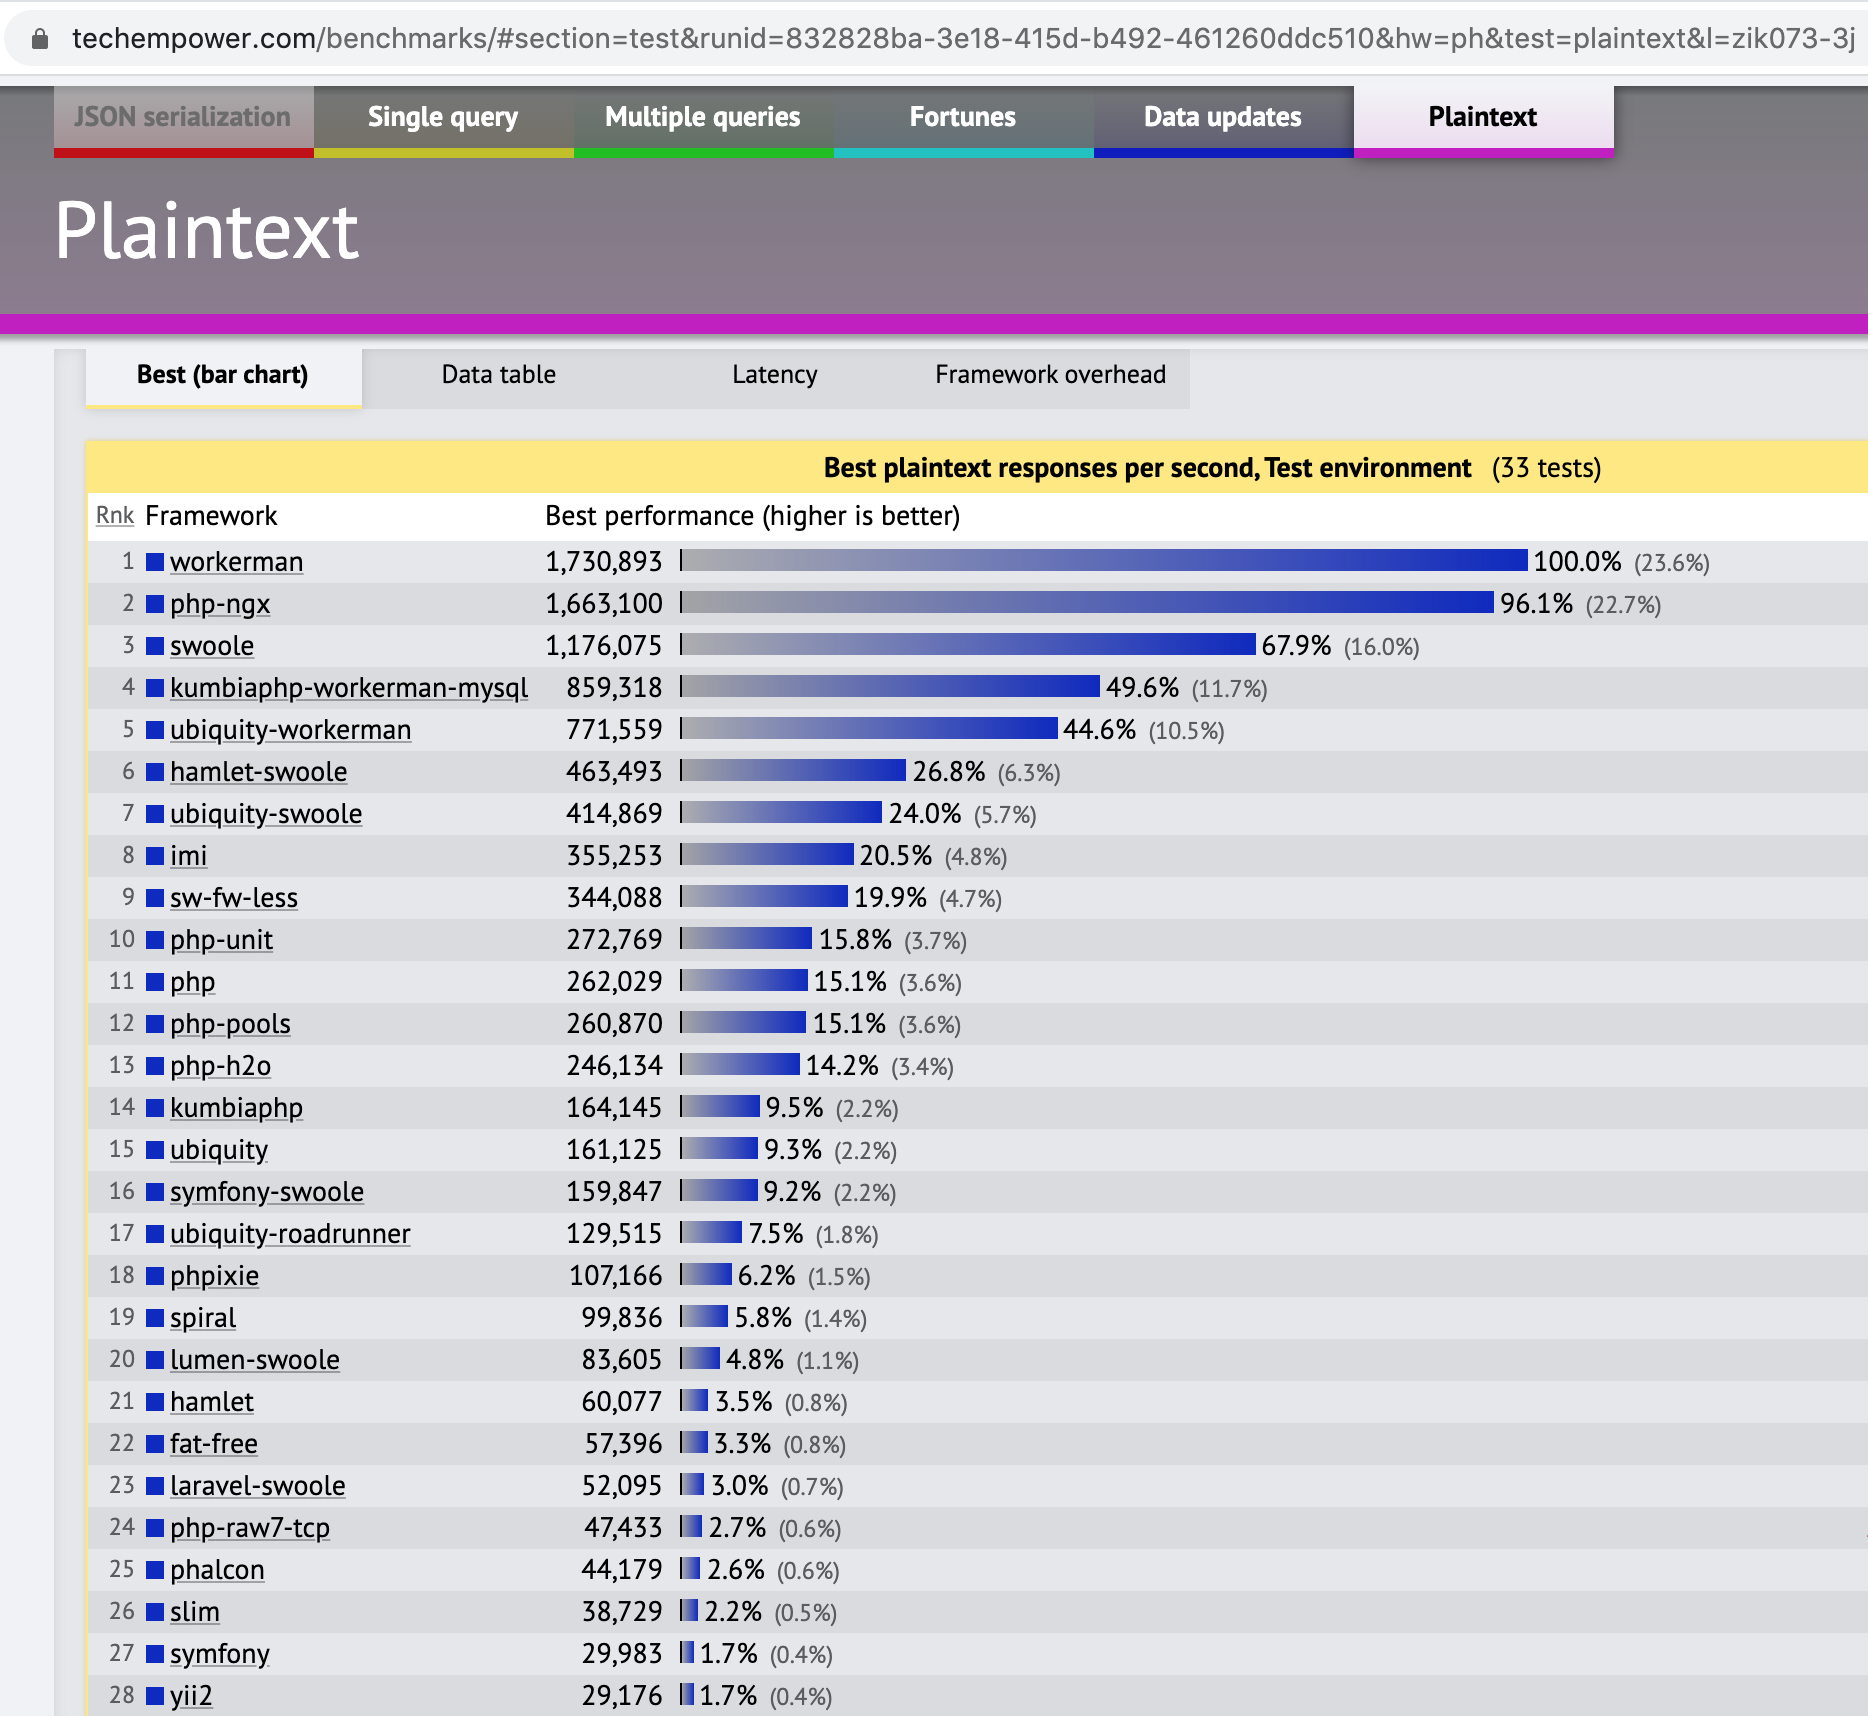Open the php-ngx framework link
1868x1716 pixels.
click(220, 604)
